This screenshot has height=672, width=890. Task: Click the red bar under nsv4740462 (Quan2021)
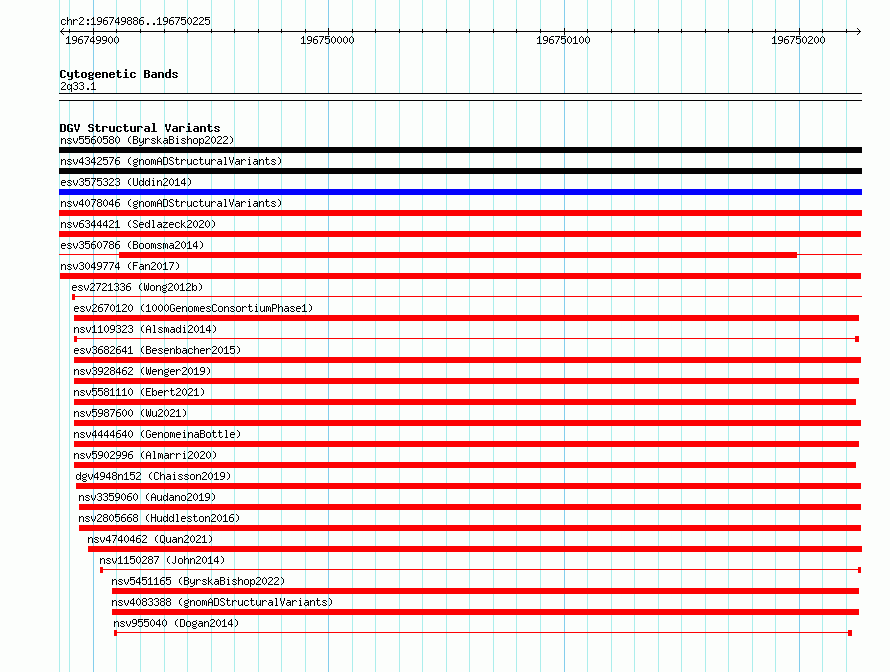tap(475, 549)
